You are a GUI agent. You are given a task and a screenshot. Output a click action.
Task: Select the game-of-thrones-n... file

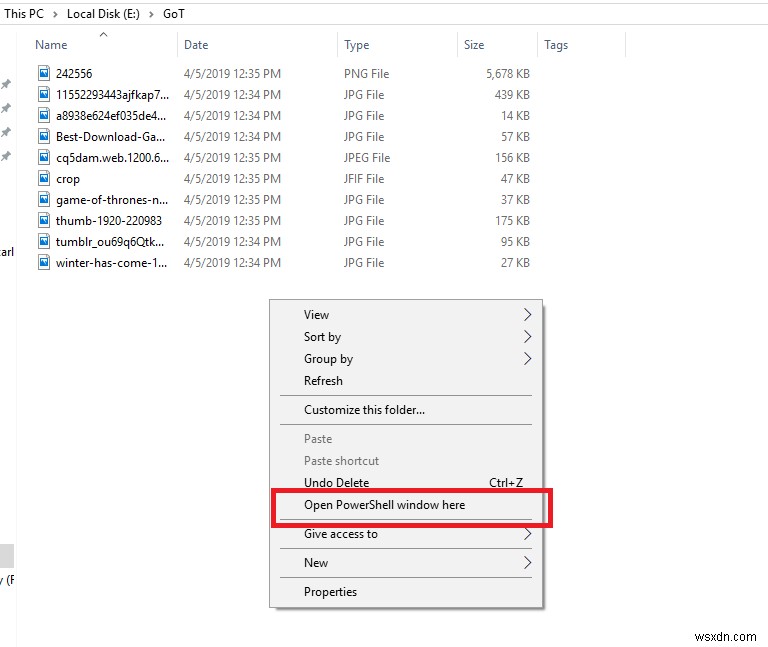pos(112,200)
